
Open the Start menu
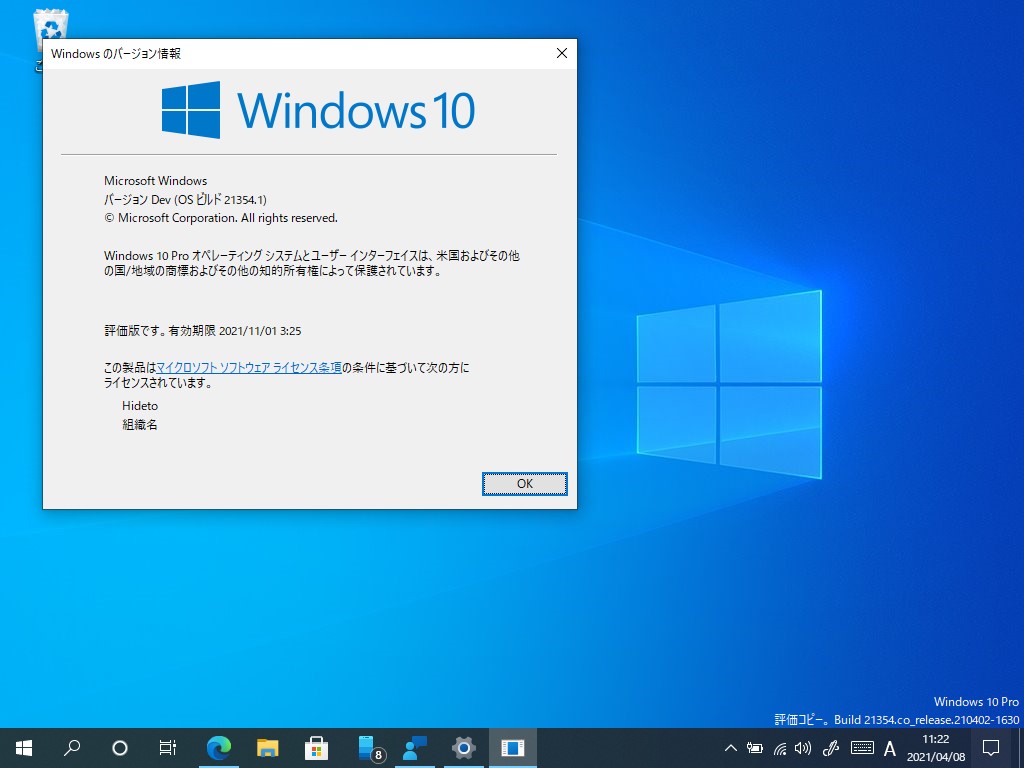tap(23, 747)
